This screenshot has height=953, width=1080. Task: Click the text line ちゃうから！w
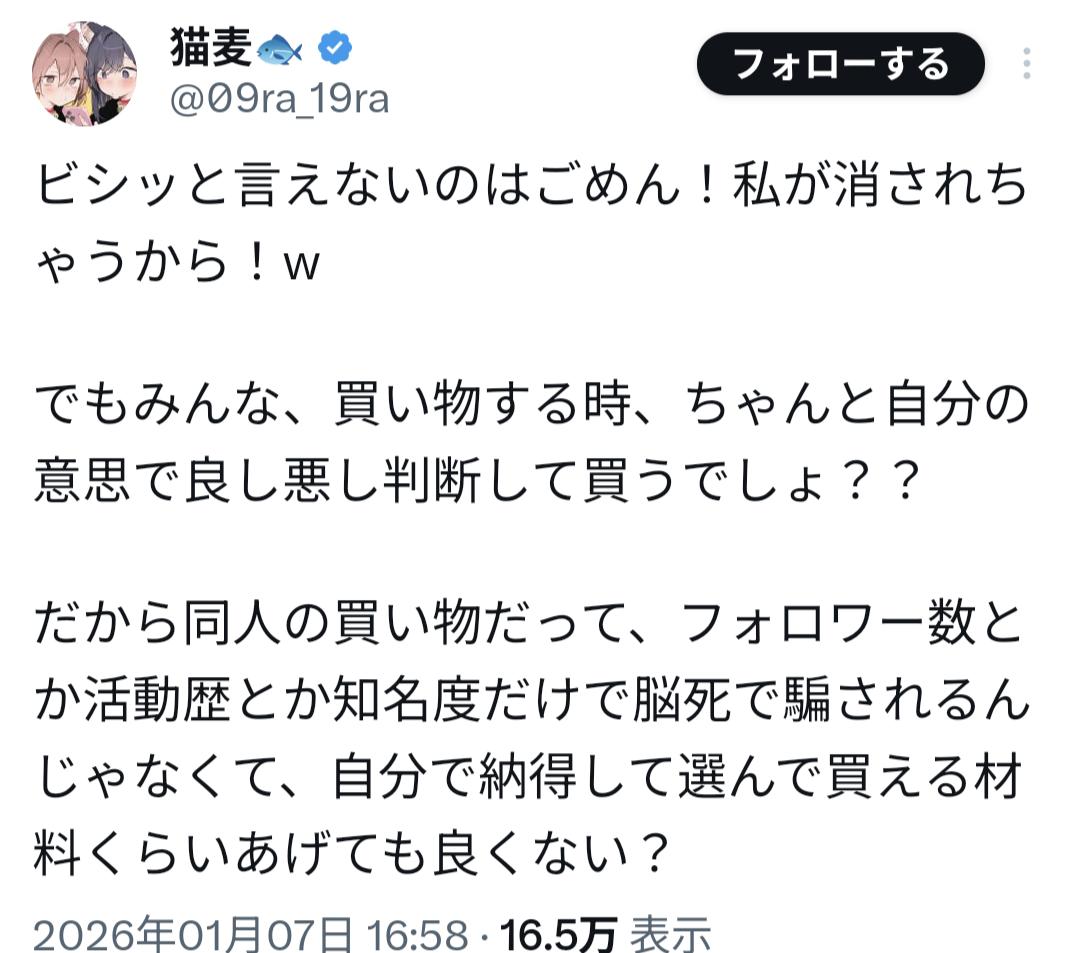pyautogui.click(x=176, y=267)
